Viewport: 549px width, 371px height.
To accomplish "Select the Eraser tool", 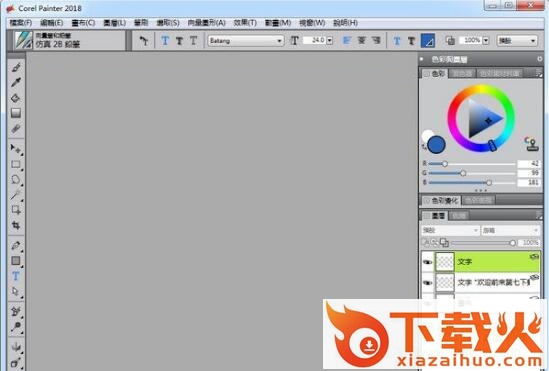I will (16, 128).
